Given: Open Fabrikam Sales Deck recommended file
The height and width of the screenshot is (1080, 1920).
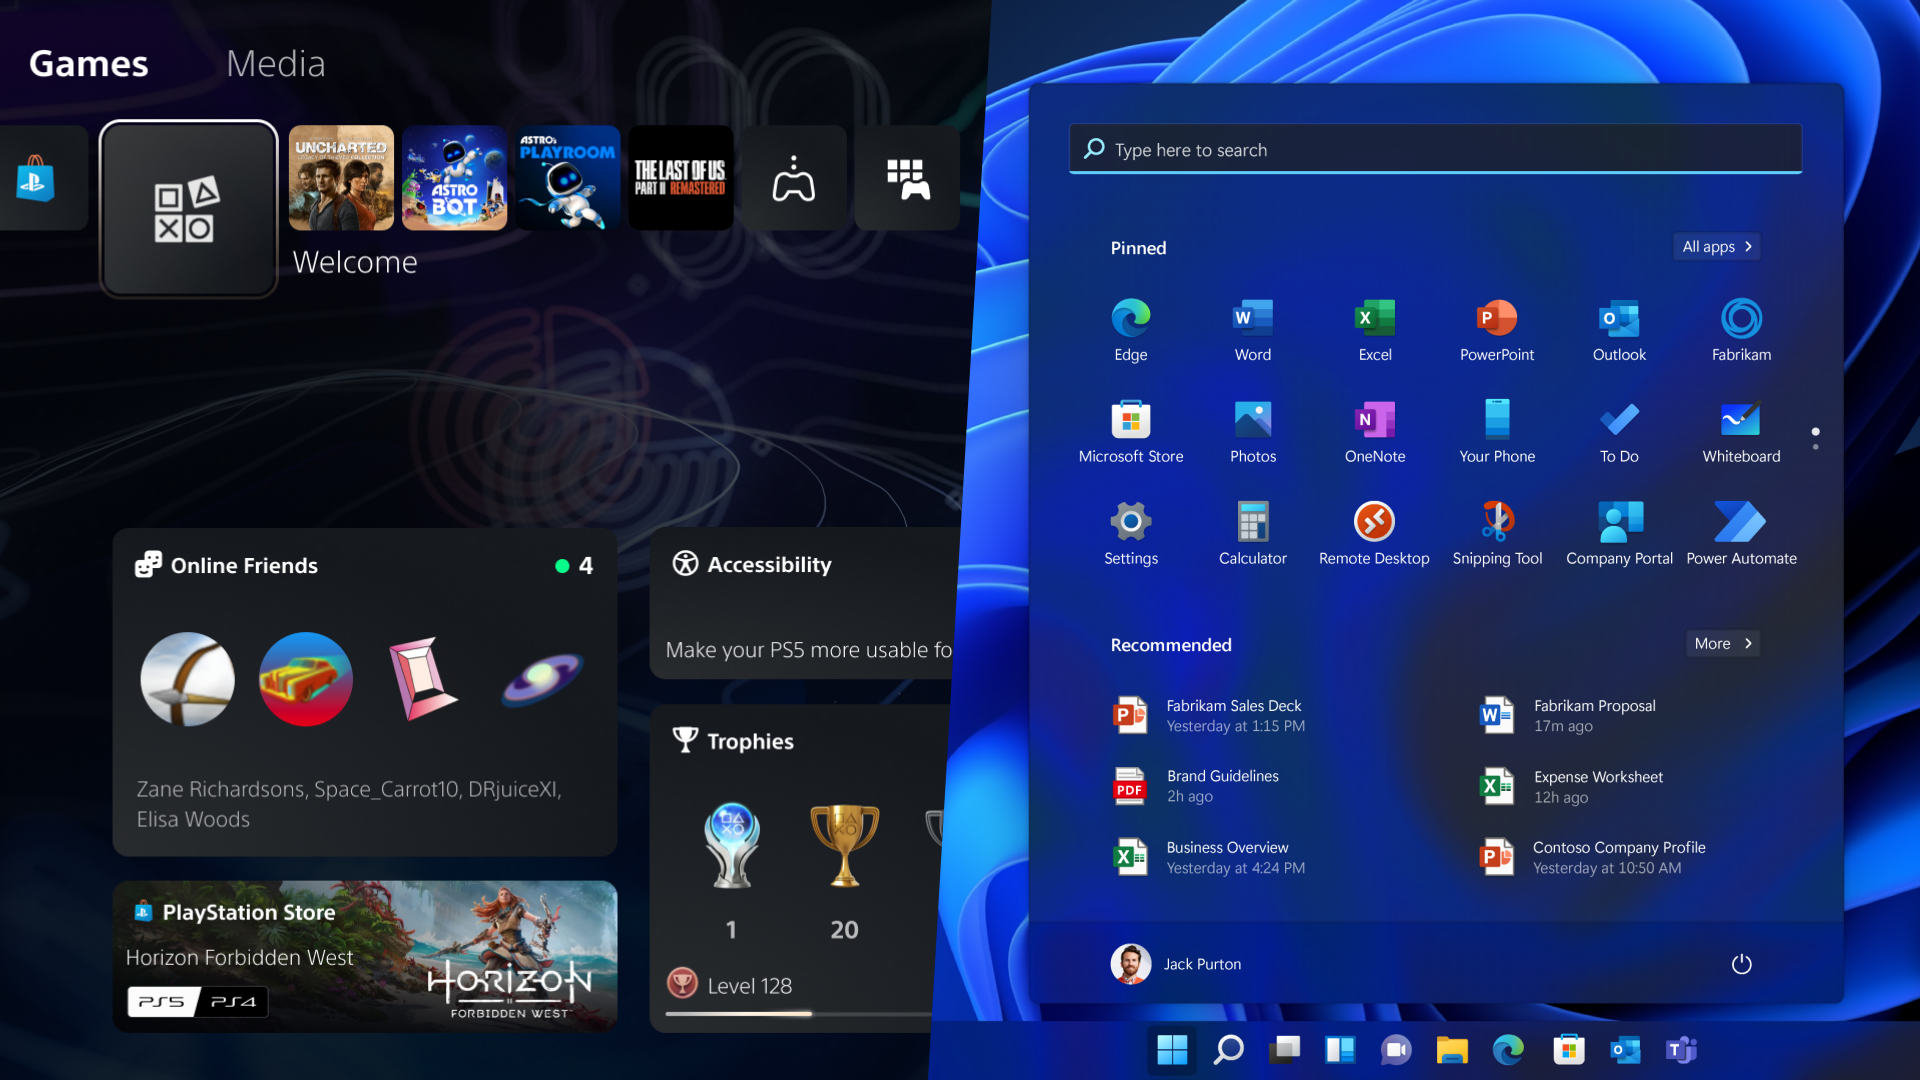Looking at the screenshot, I should (1210, 716).
